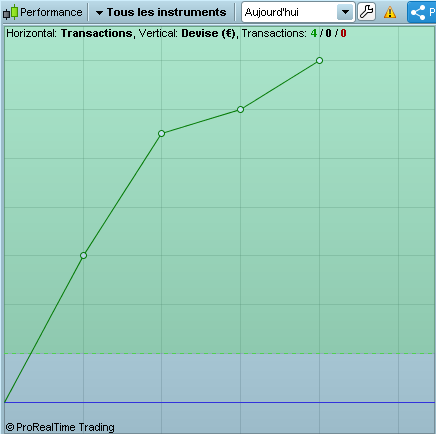Open the wrench settings button
This screenshot has width=436, height=434.
pos(366,12)
